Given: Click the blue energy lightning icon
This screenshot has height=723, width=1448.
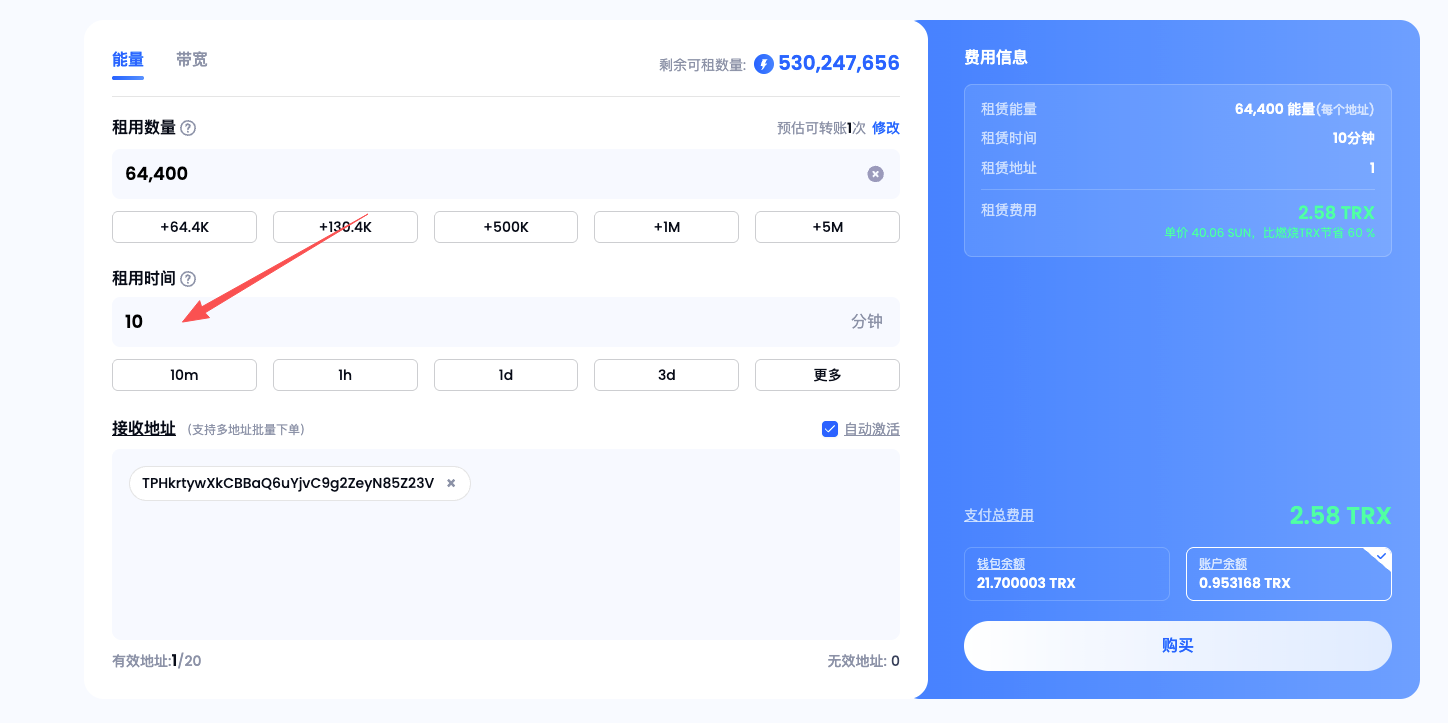Looking at the screenshot, I should (764, 64).
